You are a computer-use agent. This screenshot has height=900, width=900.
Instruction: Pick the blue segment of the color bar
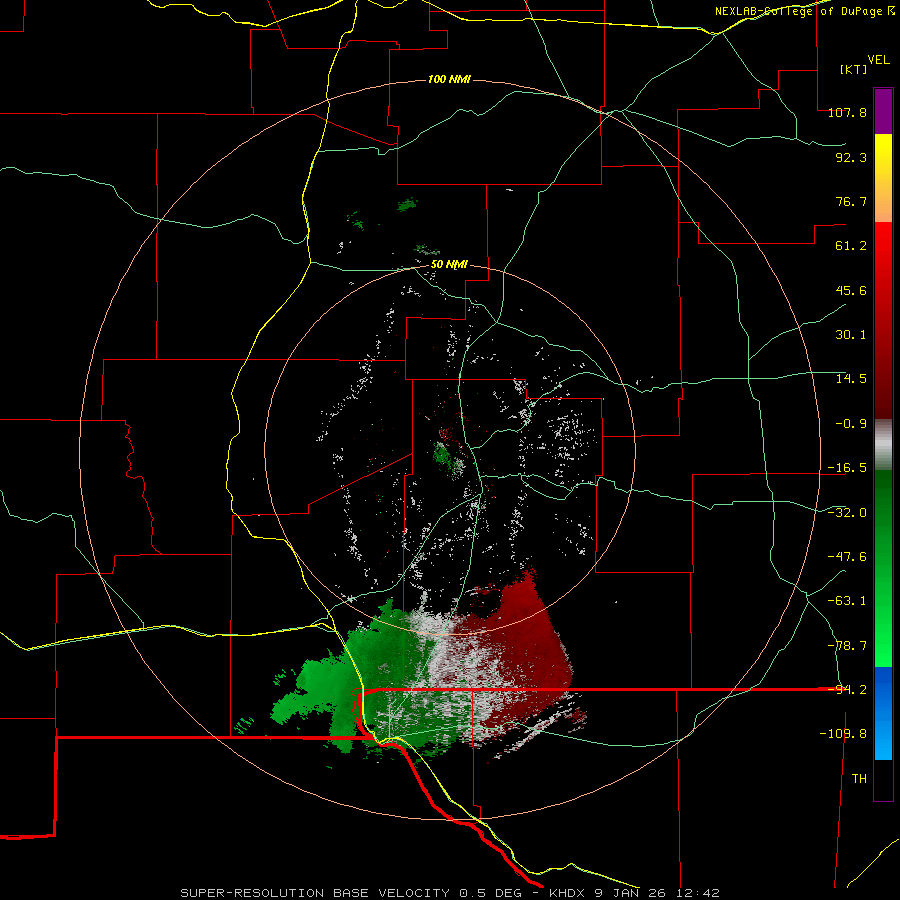(x=883, y=713)
